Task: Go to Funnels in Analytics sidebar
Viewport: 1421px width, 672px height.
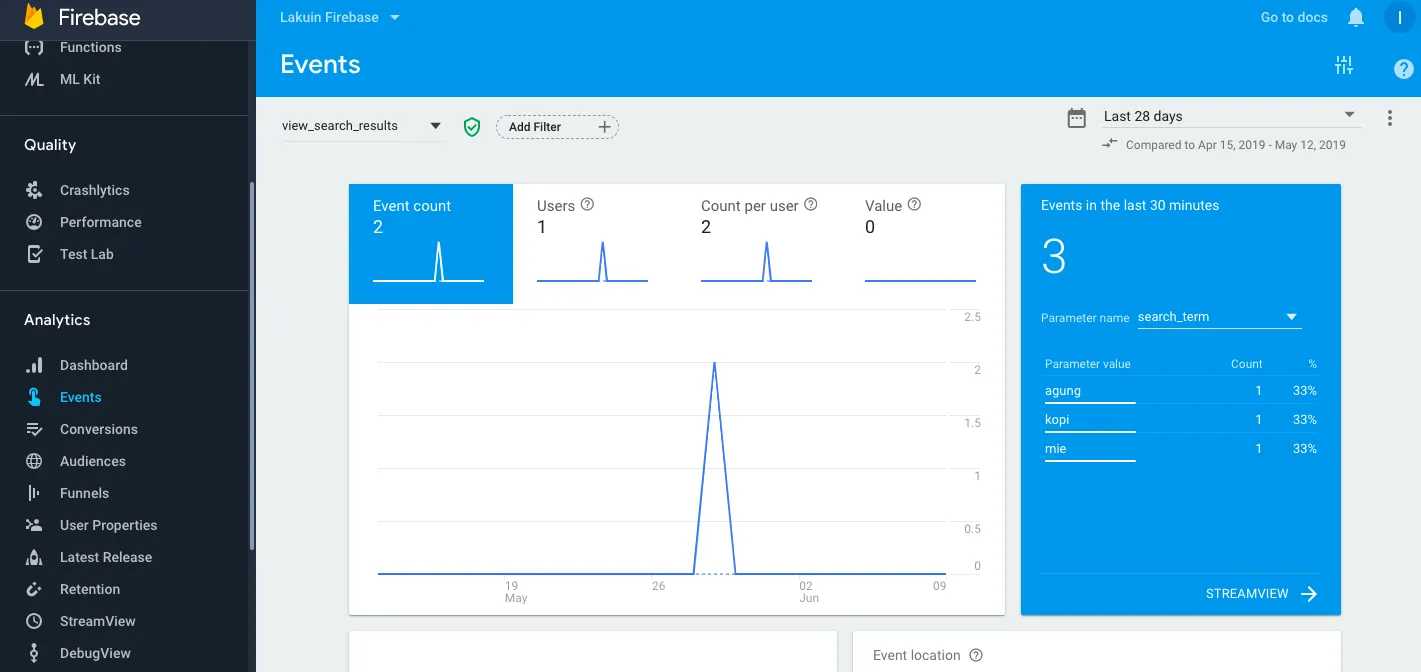Action: [85, 493]
